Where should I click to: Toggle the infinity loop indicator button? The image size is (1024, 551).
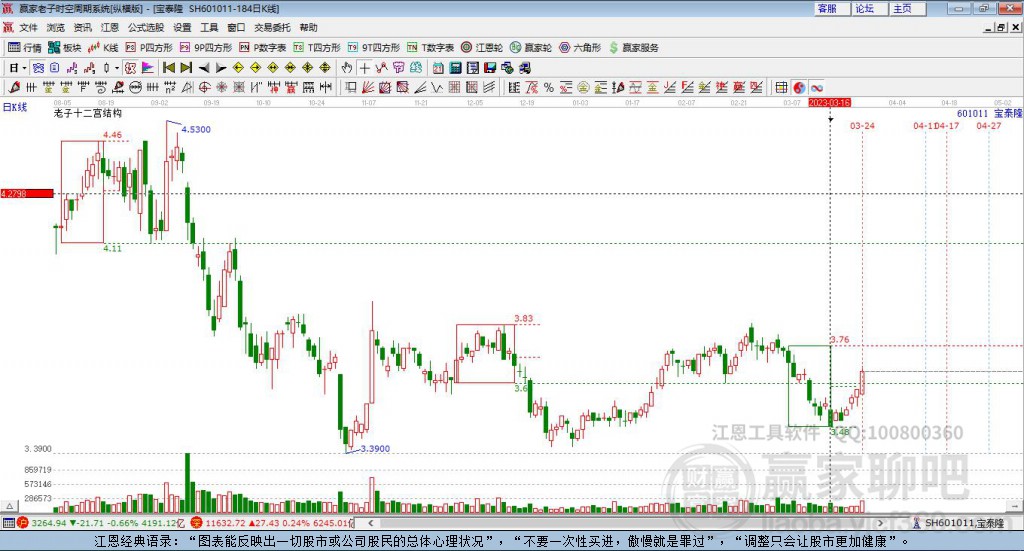(x=816, y=87)
